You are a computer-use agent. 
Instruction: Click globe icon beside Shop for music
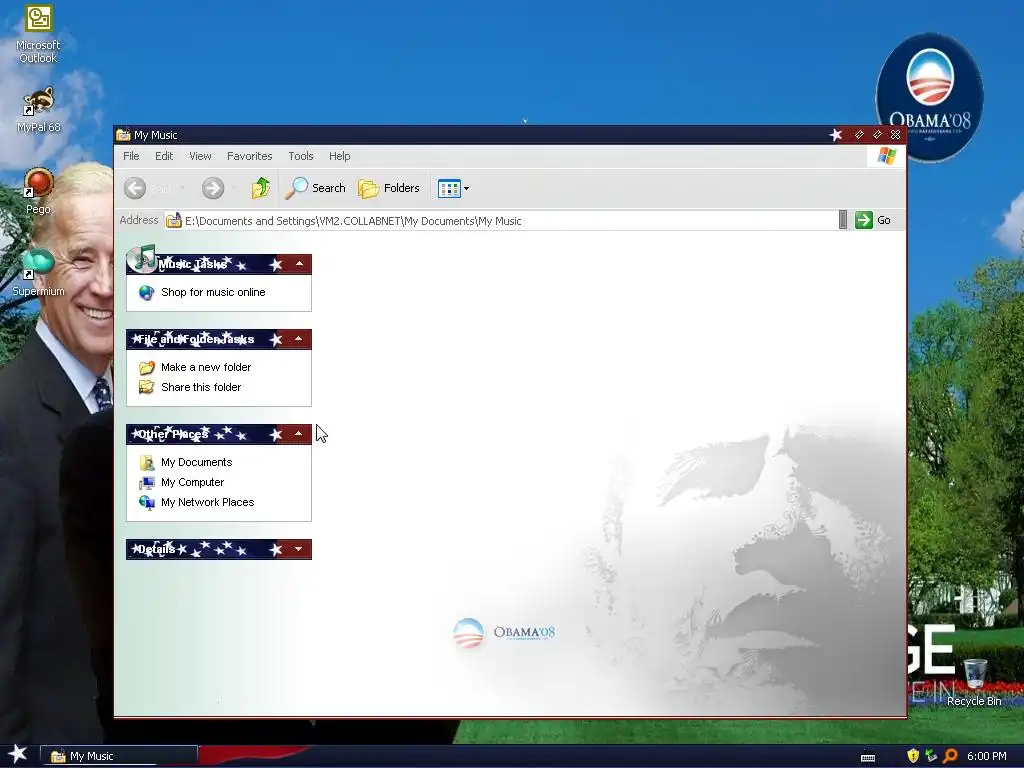pyautogui.click(x=146, y=293)
